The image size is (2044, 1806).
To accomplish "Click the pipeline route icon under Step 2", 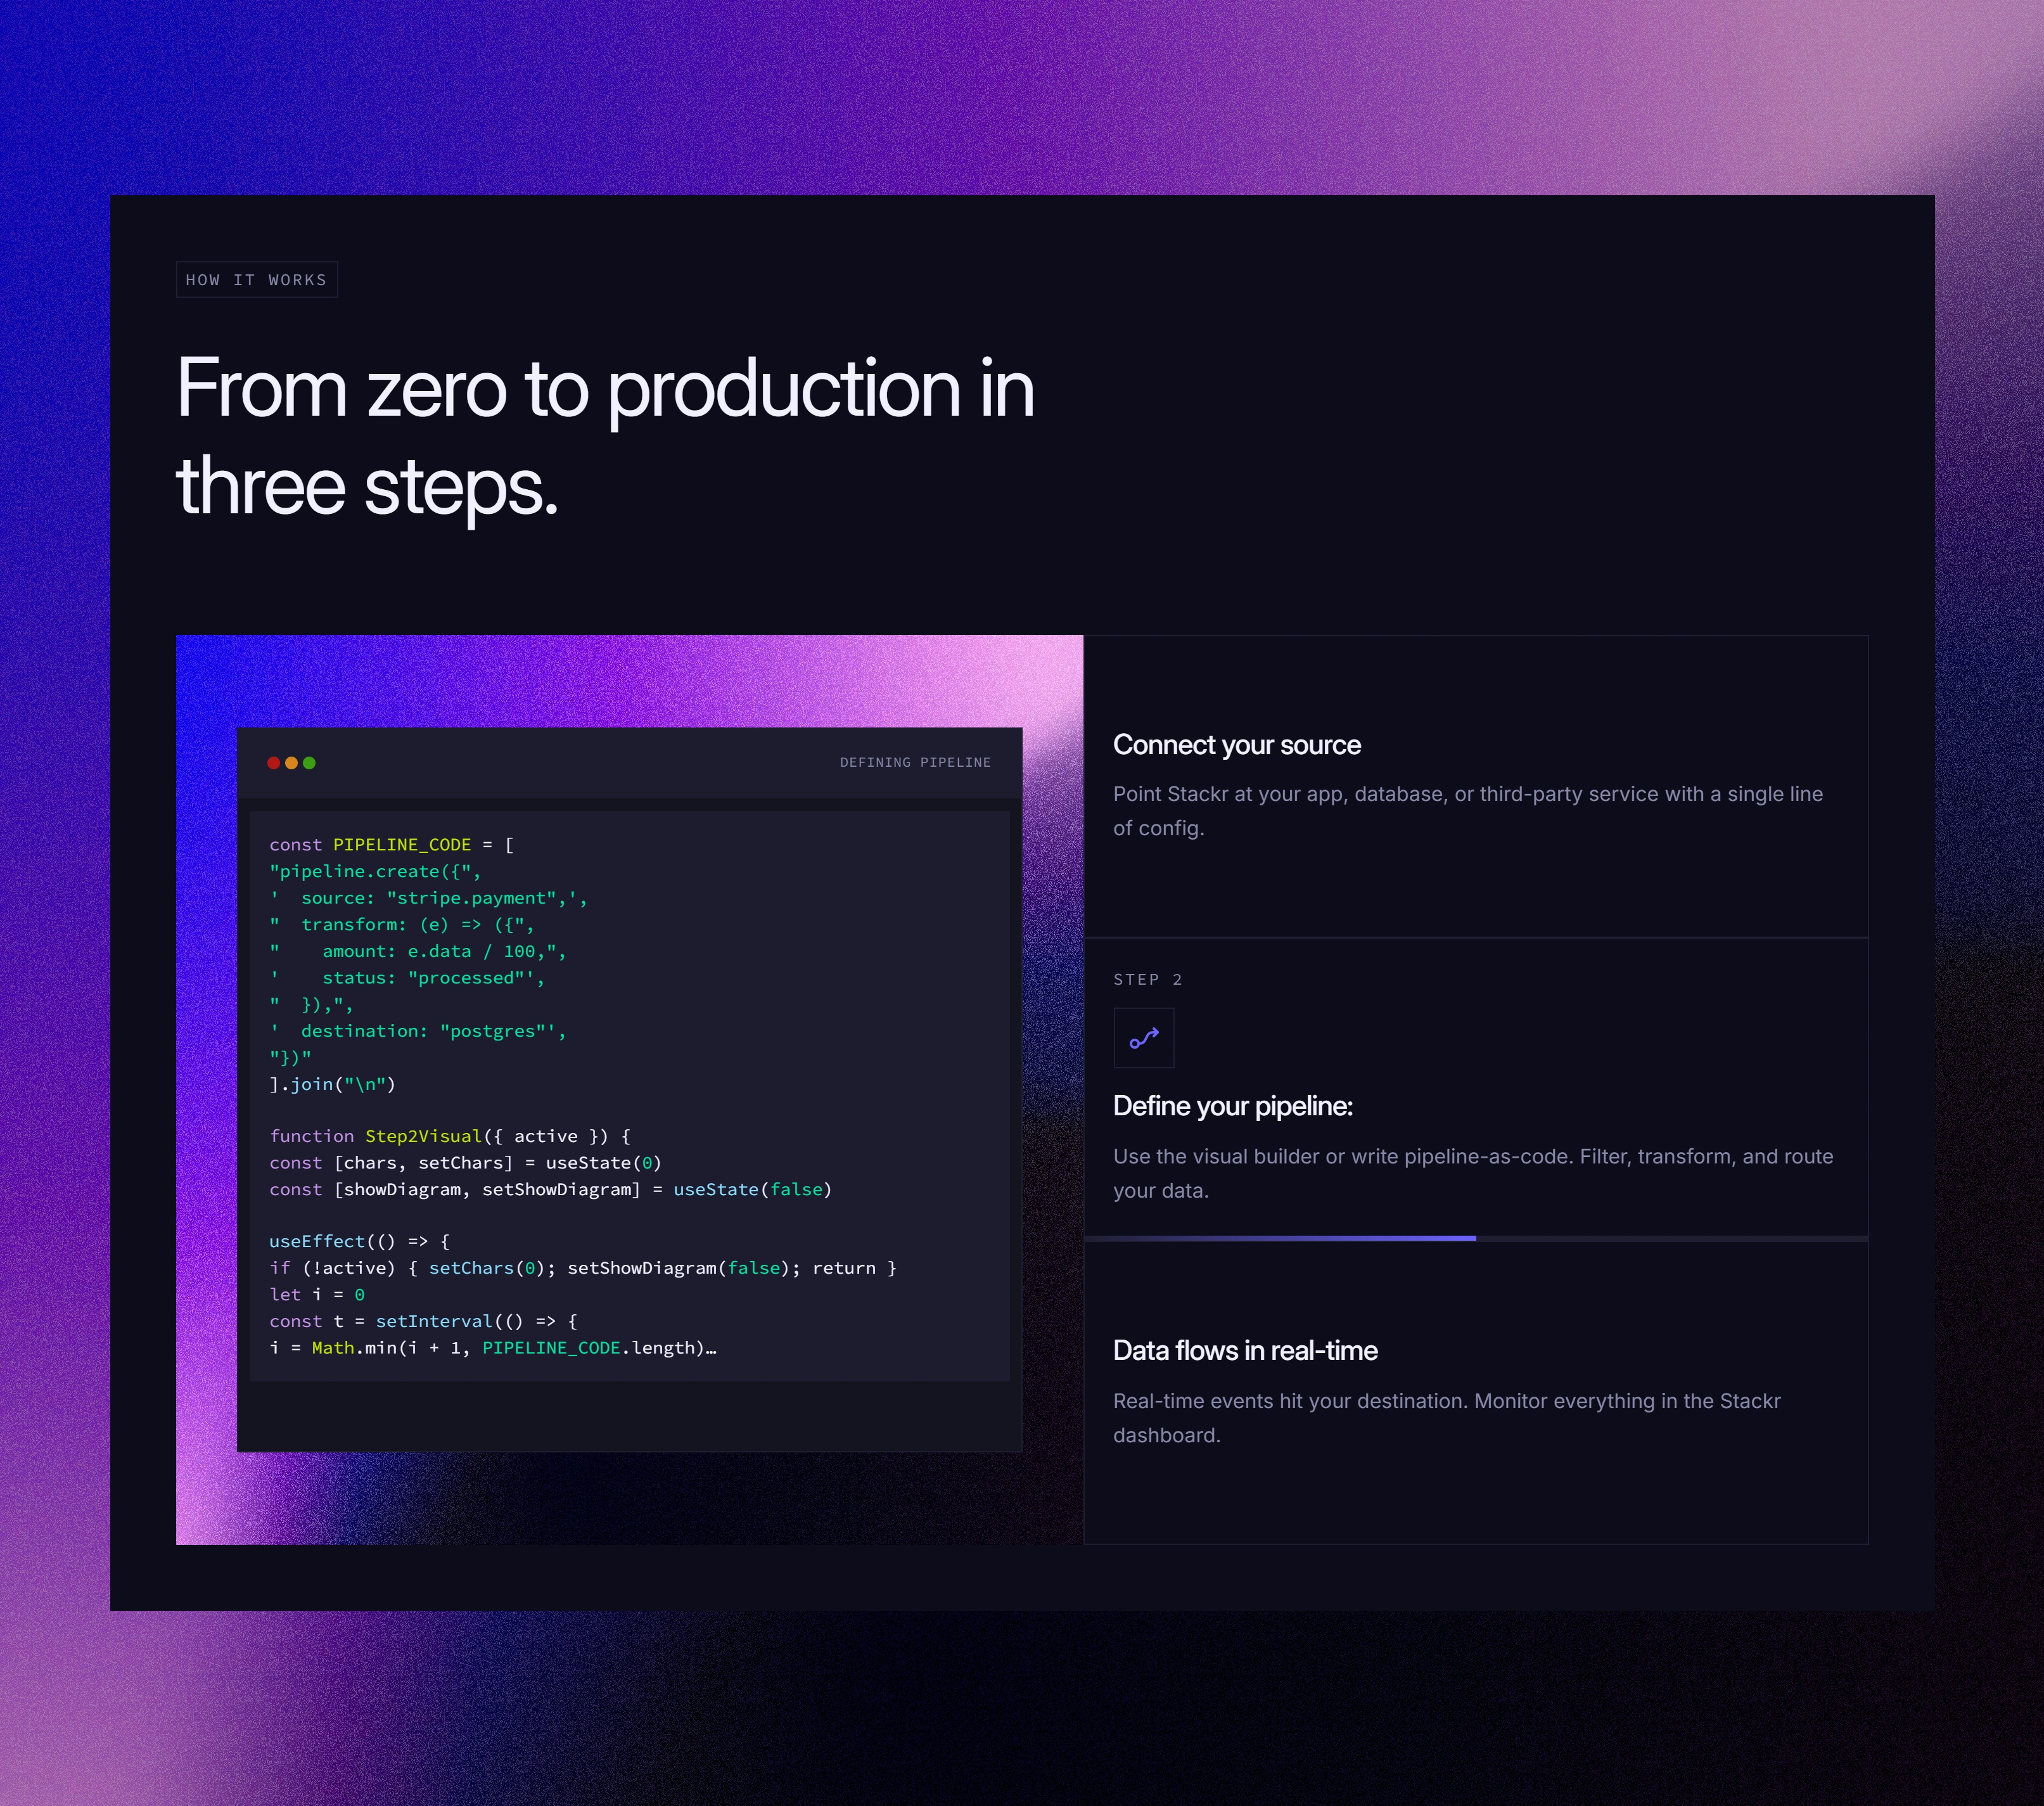I will [1143, 1038].
